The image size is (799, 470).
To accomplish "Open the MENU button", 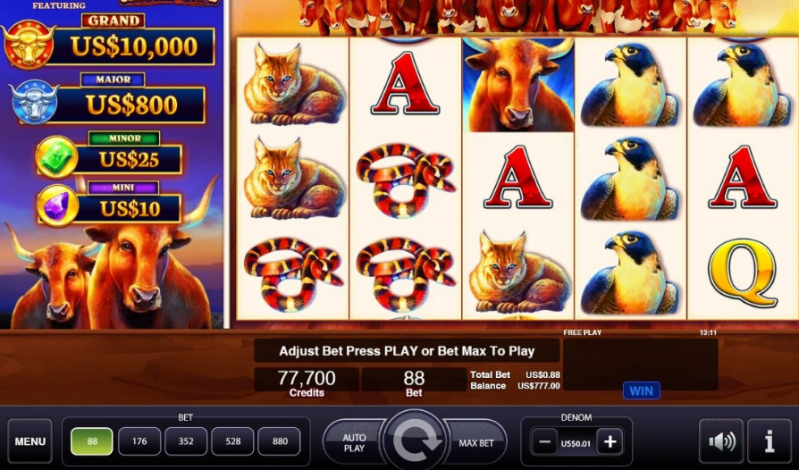I will tap(30, 441).
